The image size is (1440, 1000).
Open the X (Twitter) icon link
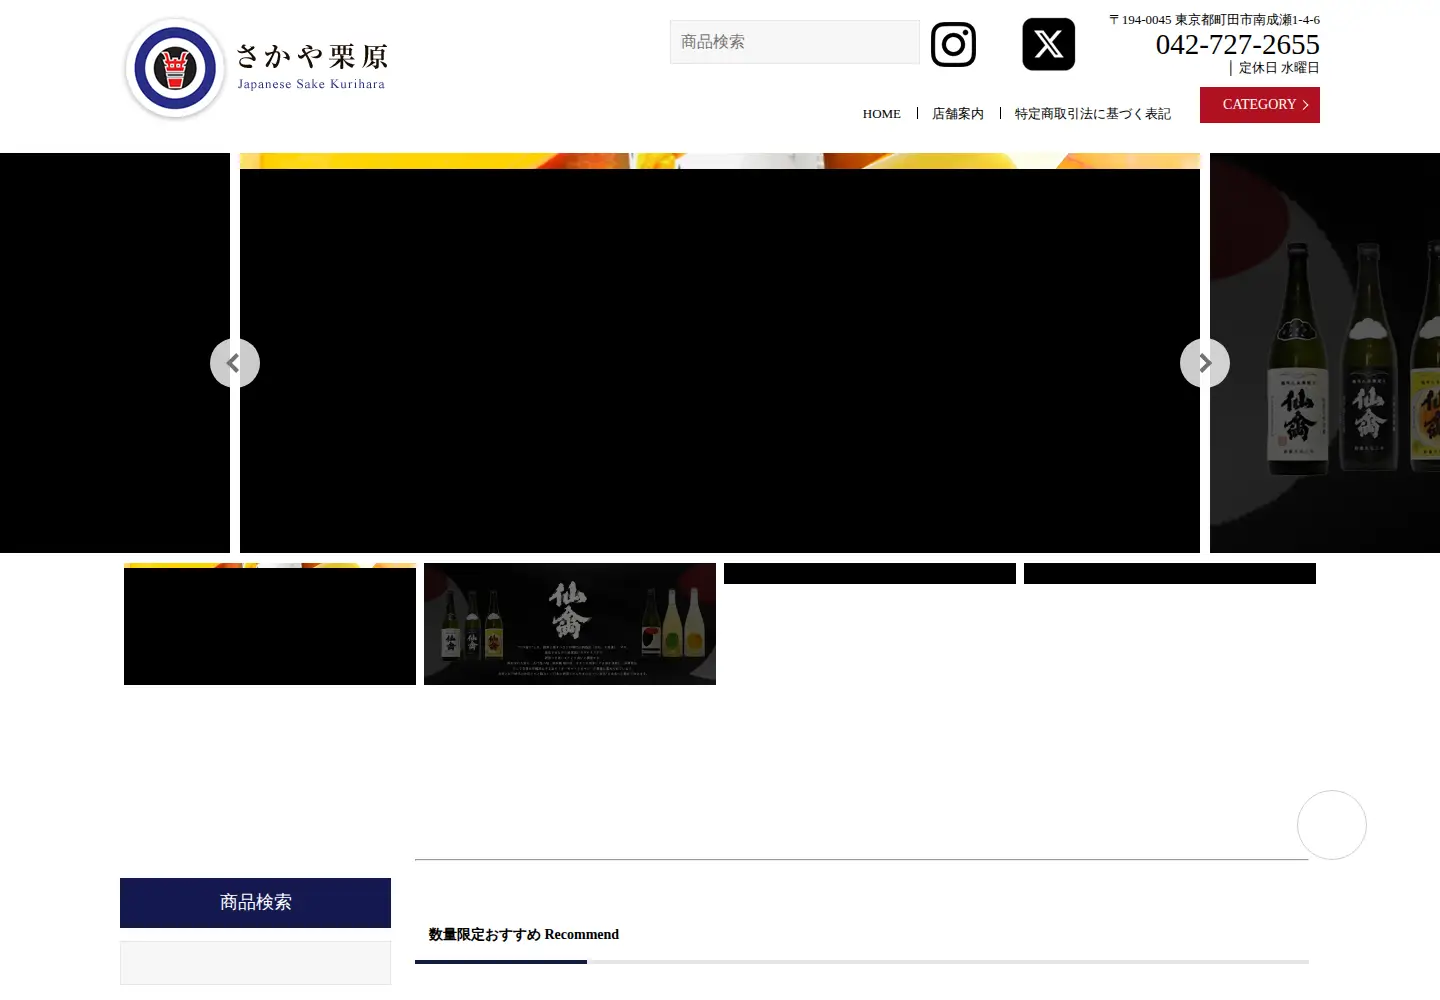click(1048, 44)
